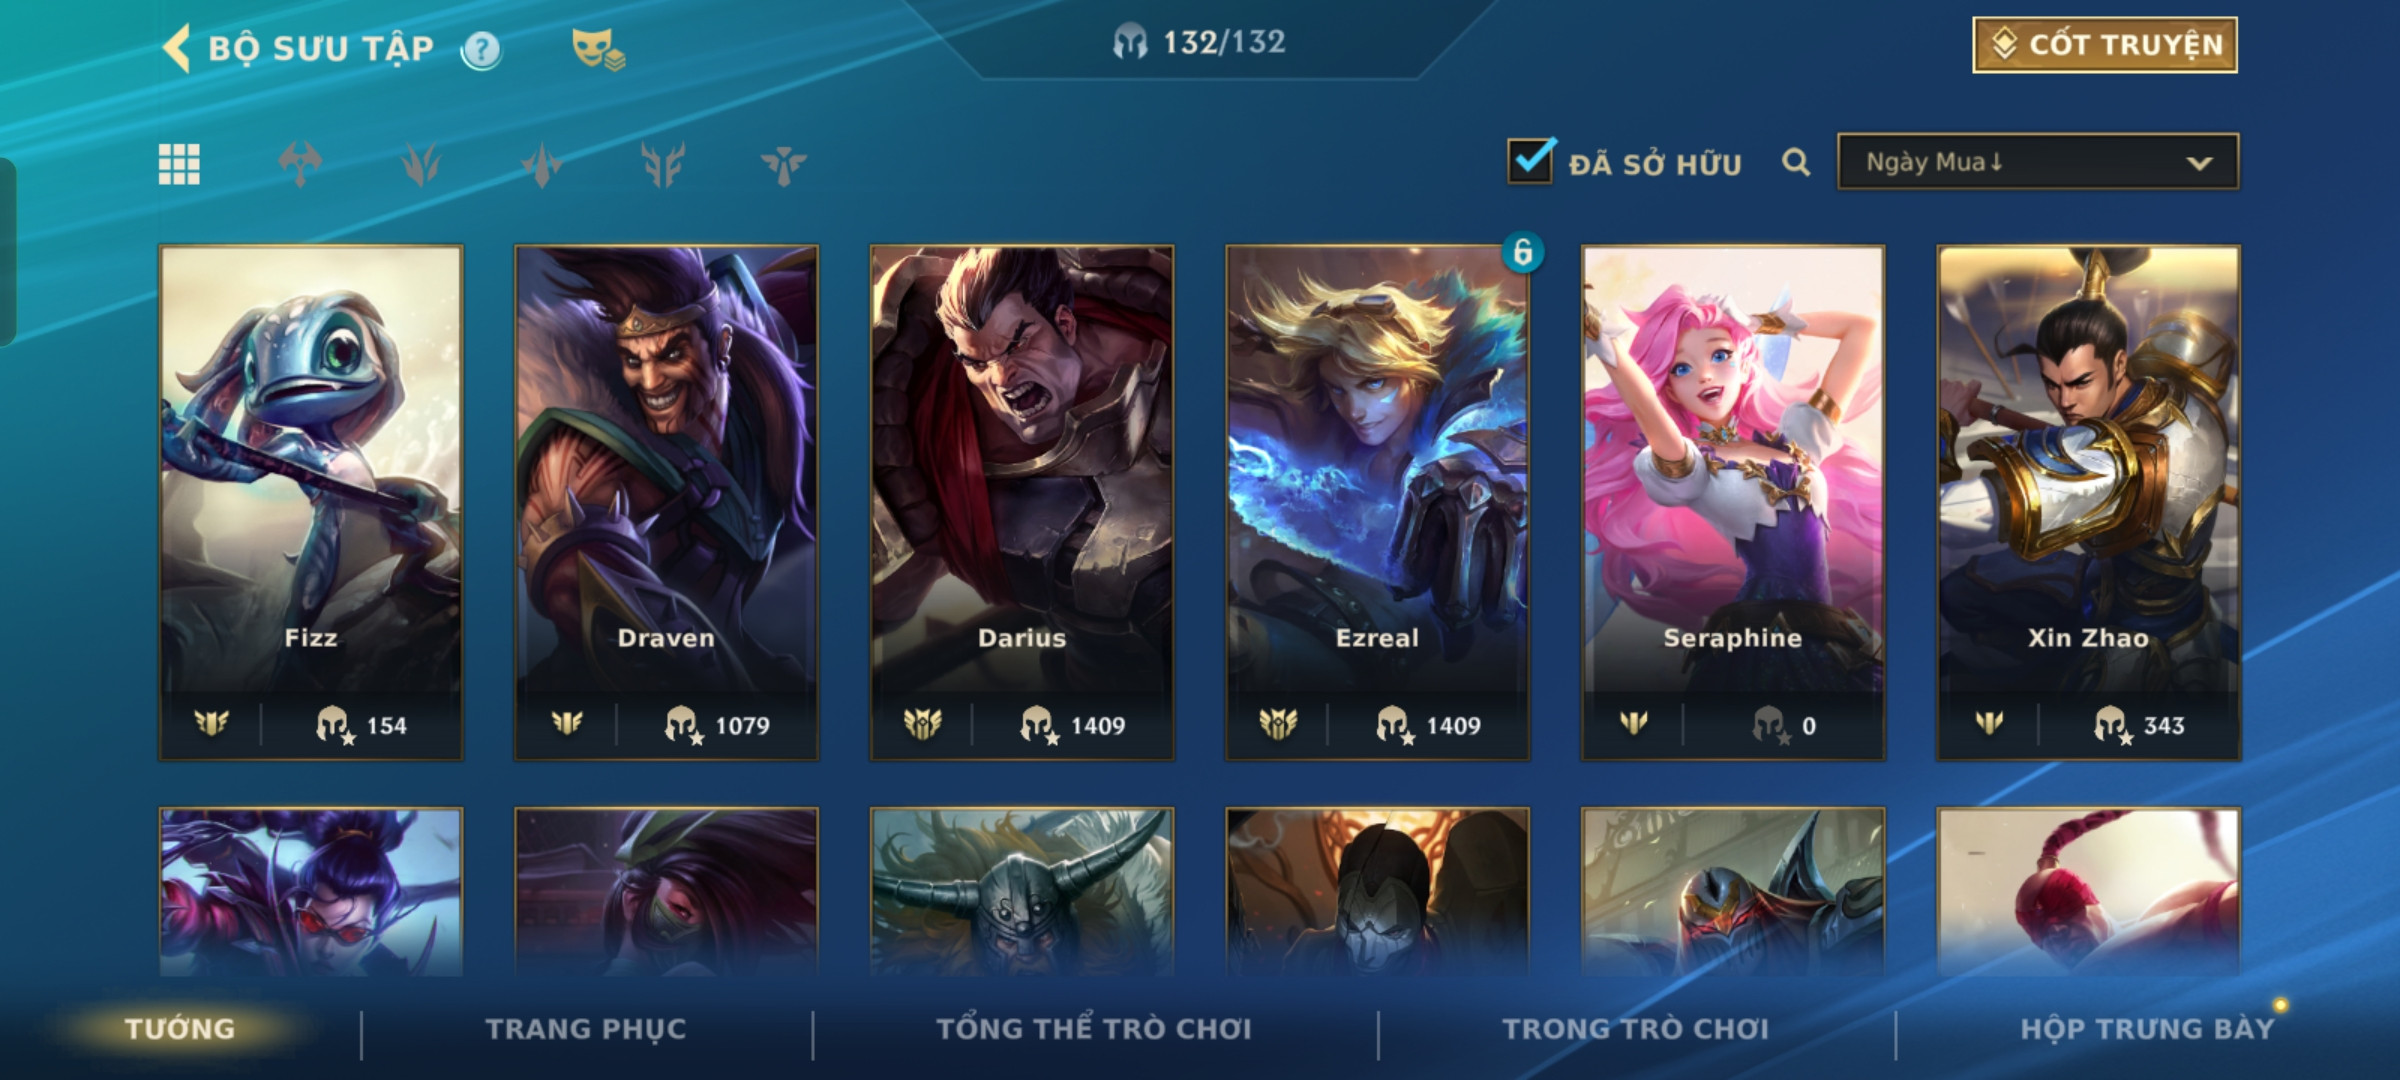Viewport: 2400px width, 1080px height.
Task: Switch to the Trang Phục tab
Action: tap(586, 1029)
